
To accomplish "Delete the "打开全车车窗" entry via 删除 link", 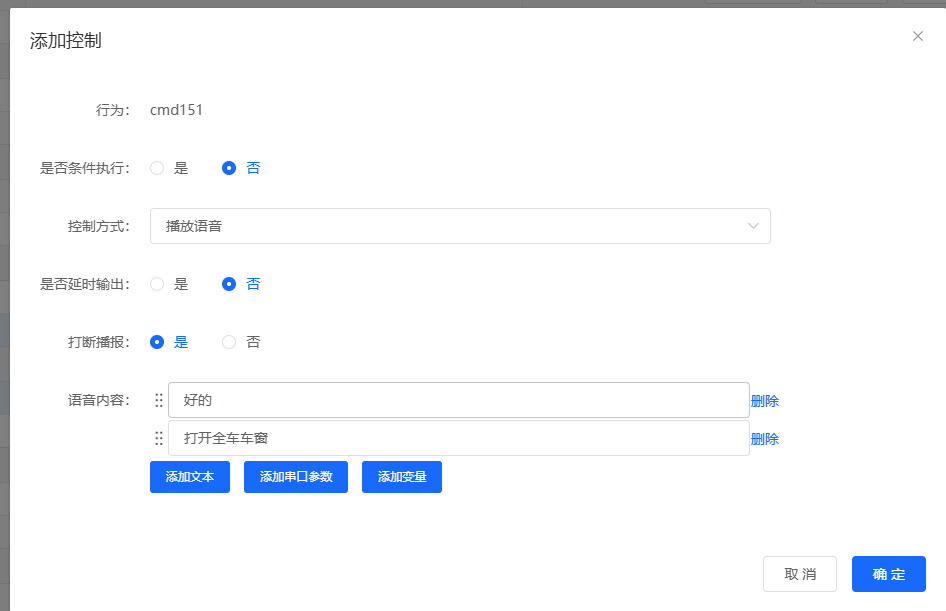I will click(764, 438).
